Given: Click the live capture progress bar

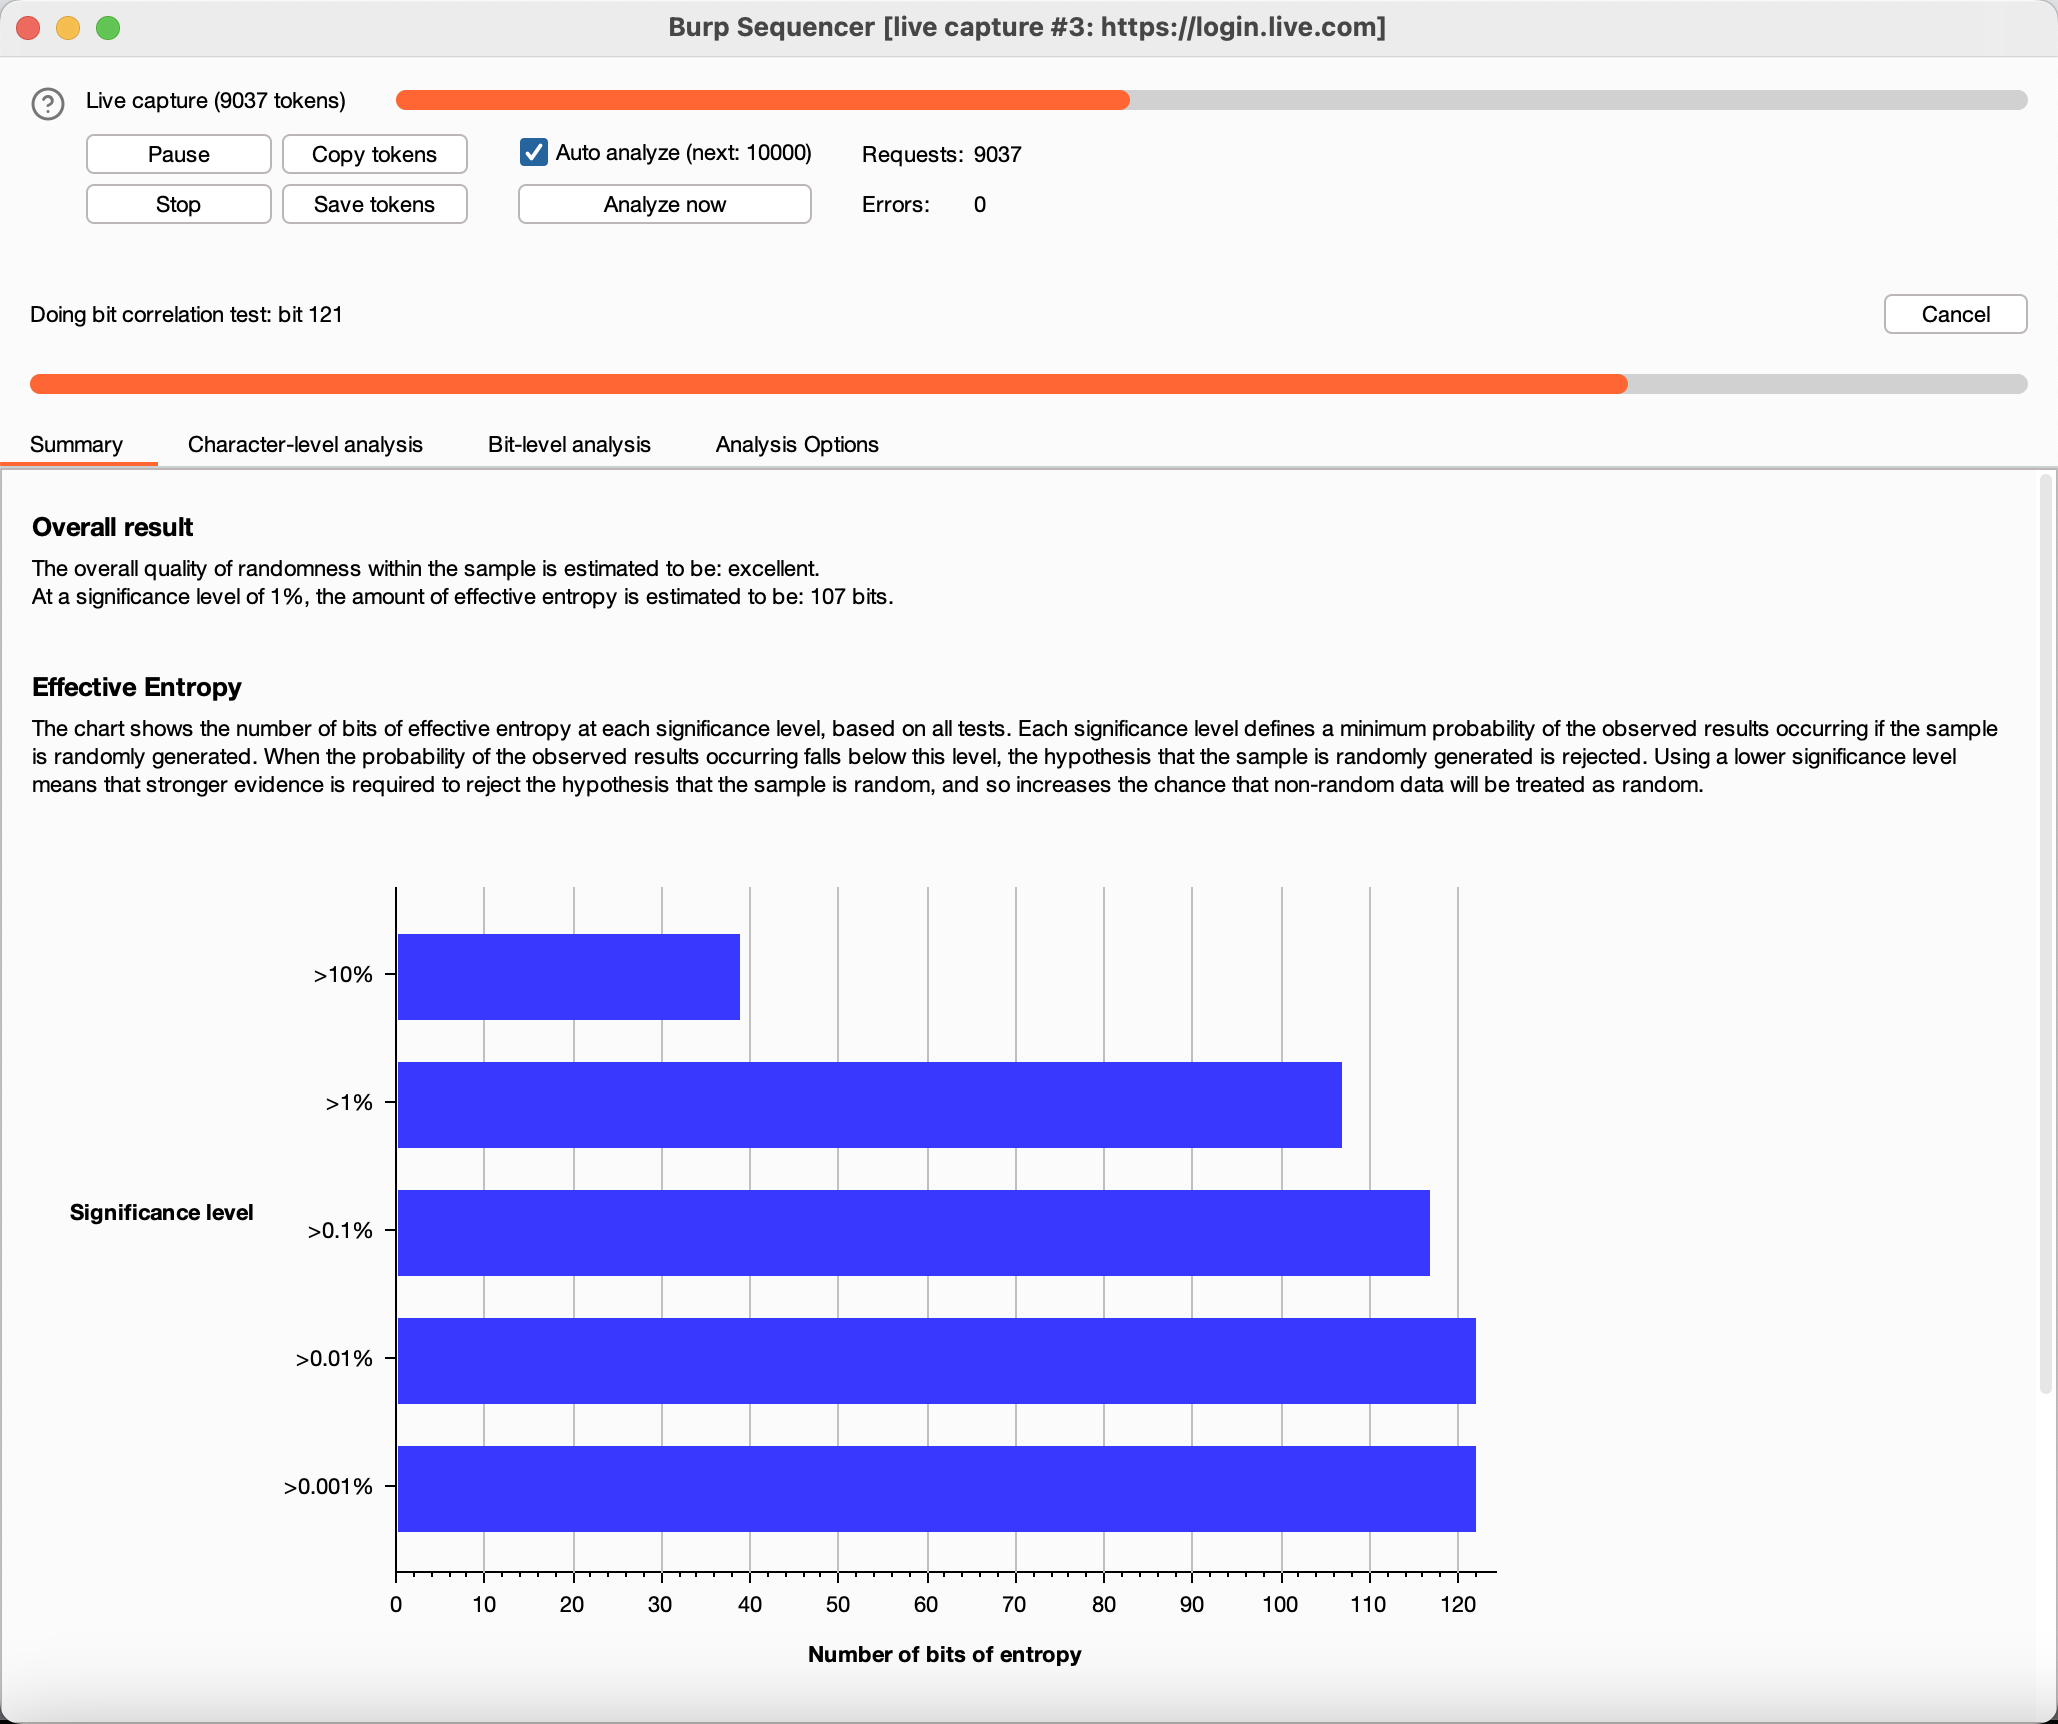Looking at the screenshot, I should pos(1210,100).
